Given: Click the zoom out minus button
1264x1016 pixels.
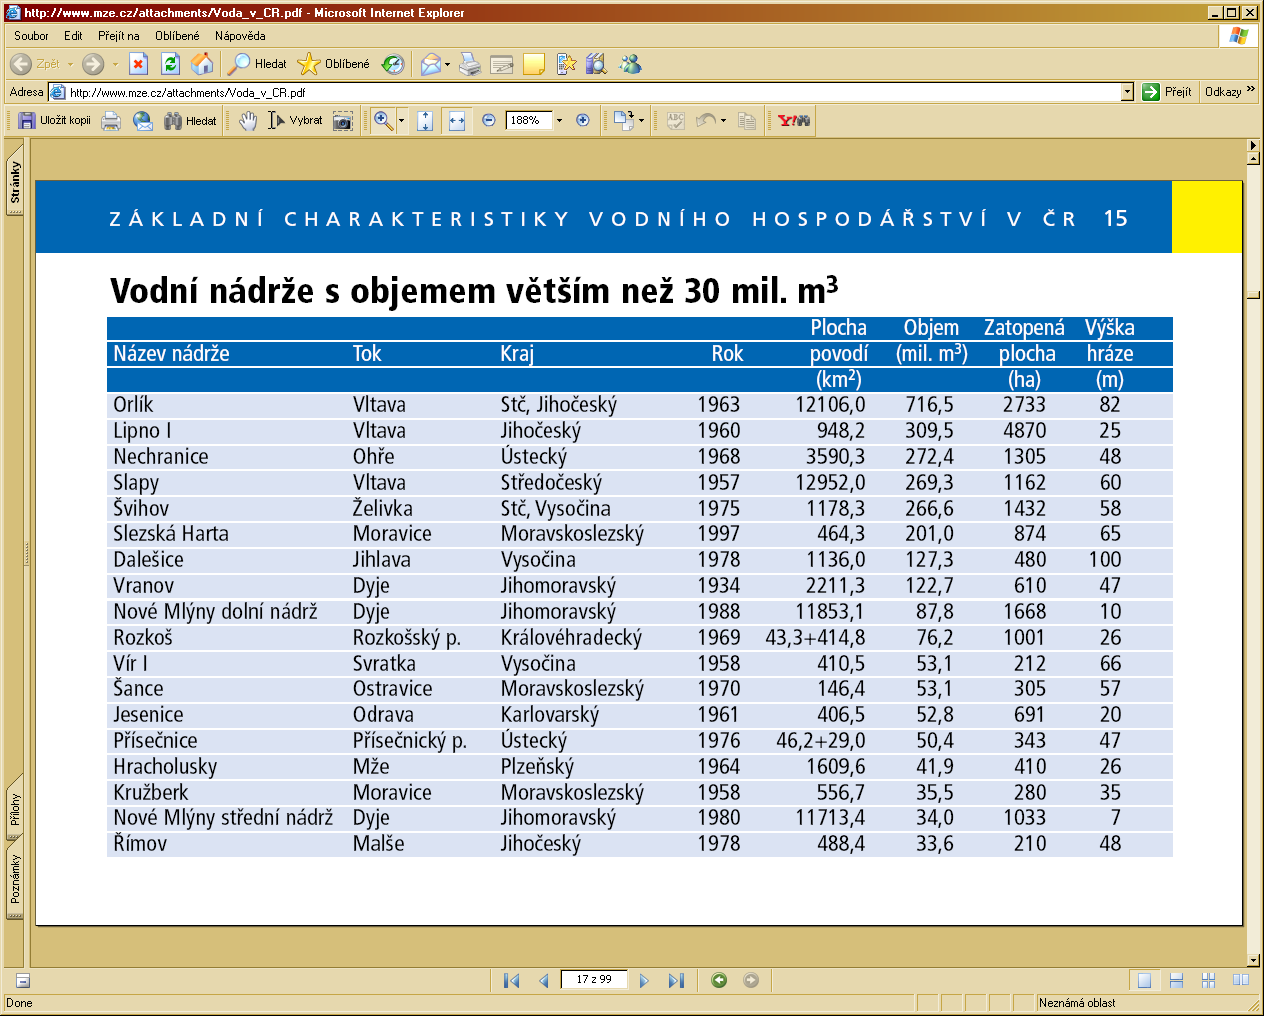Looking at the screenshot, I should click(x=489, y=121).
